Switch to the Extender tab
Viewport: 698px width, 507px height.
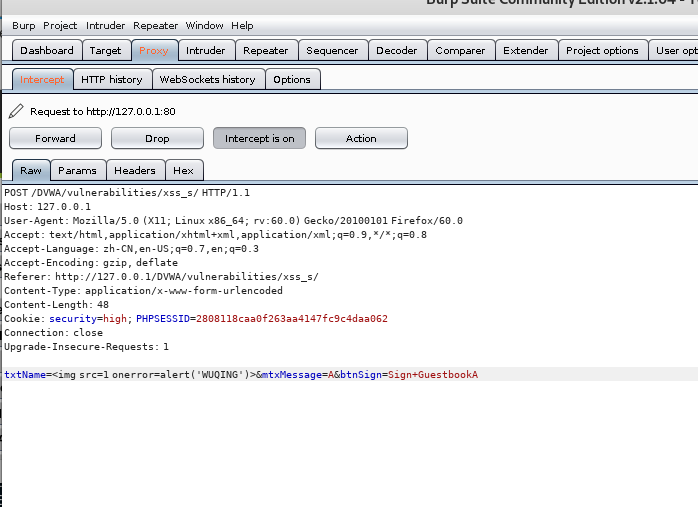tap(526, 50)
